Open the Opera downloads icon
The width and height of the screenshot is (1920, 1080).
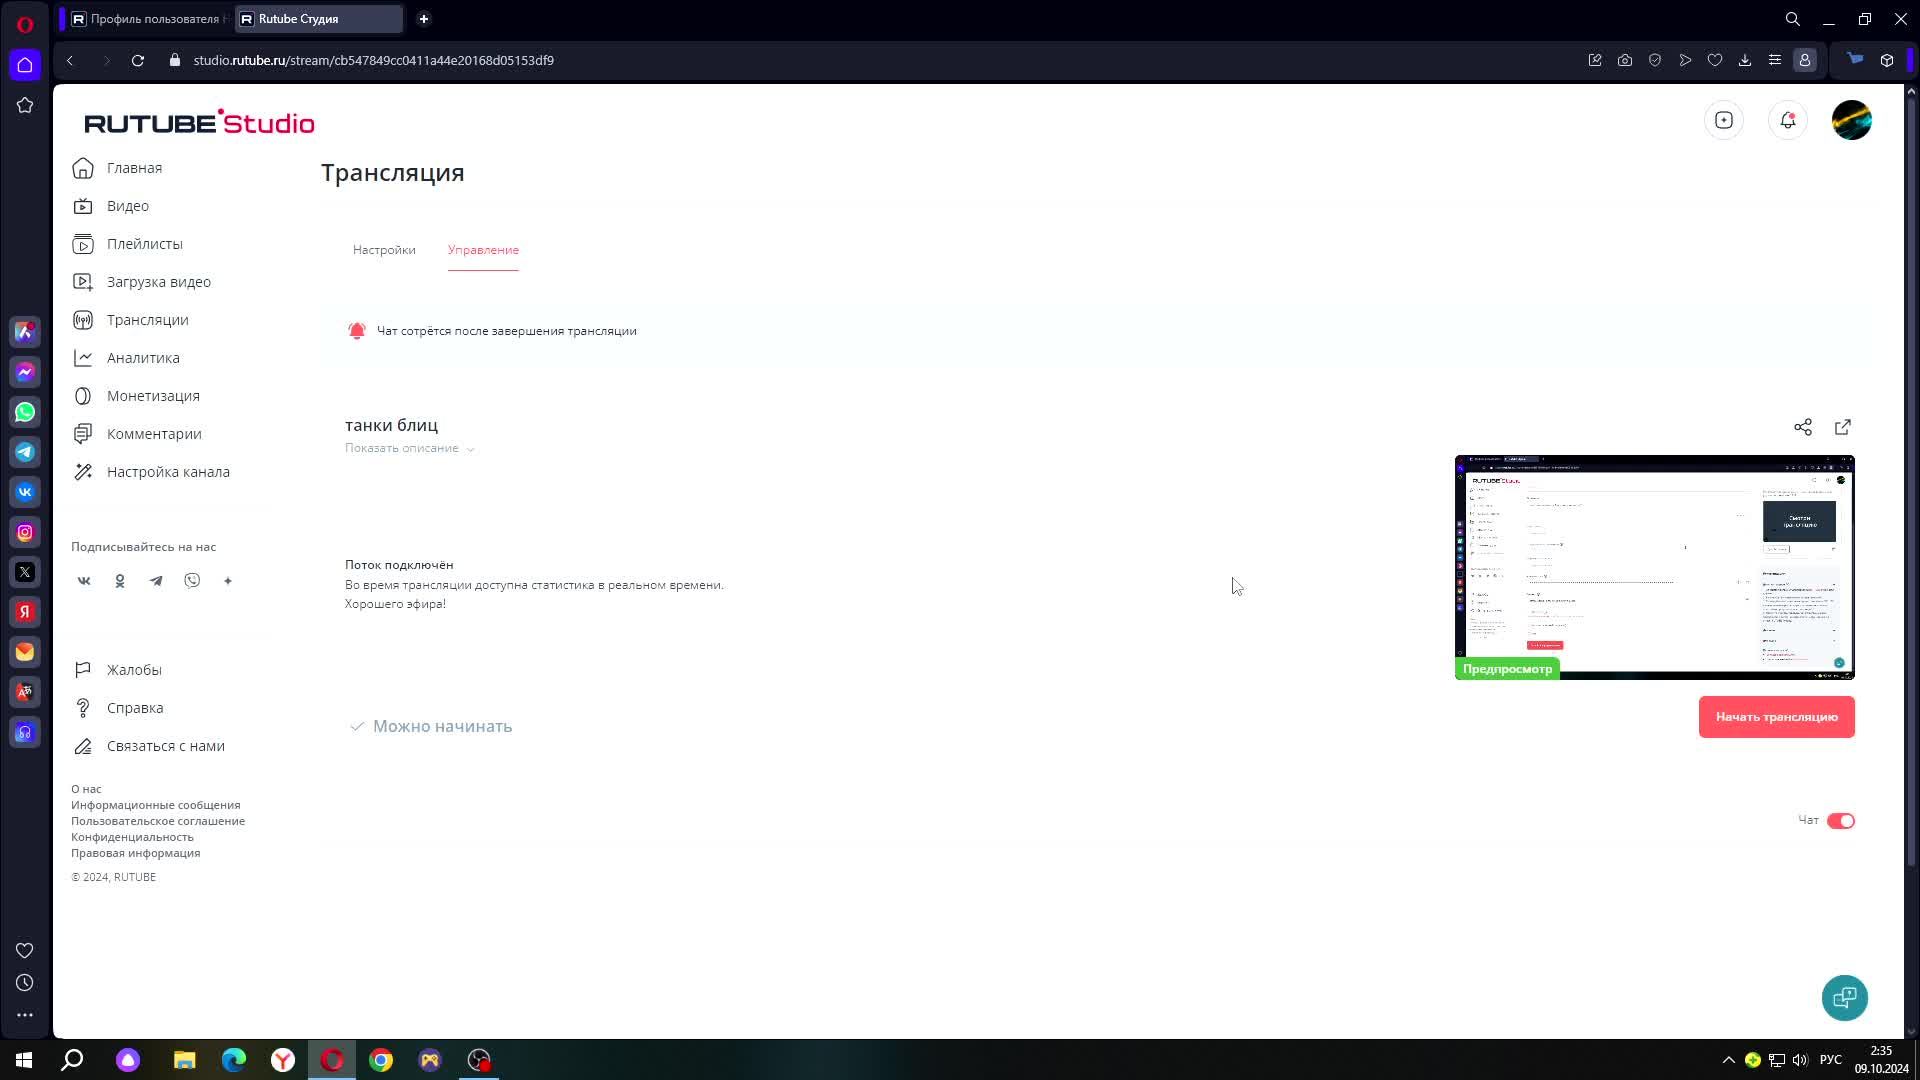point(1745,61)
